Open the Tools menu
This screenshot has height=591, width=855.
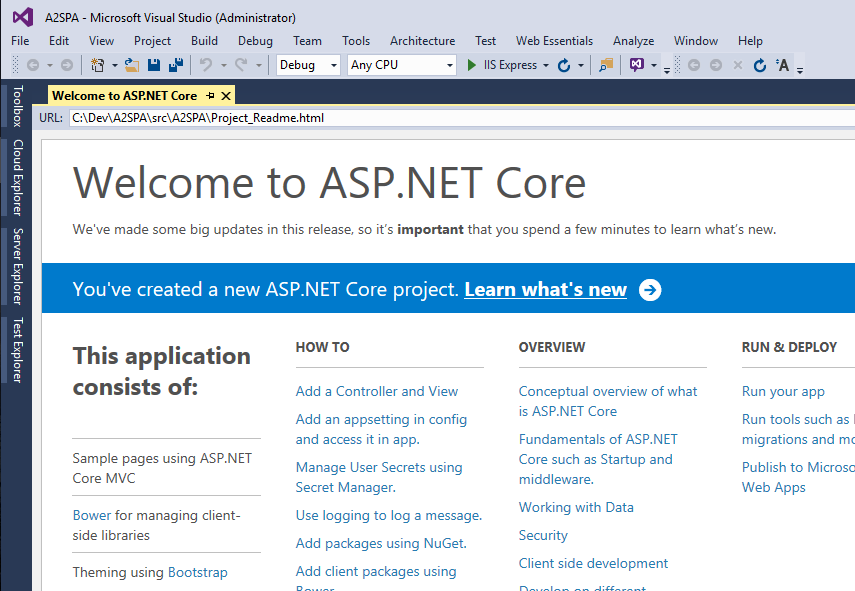point(356,41)
